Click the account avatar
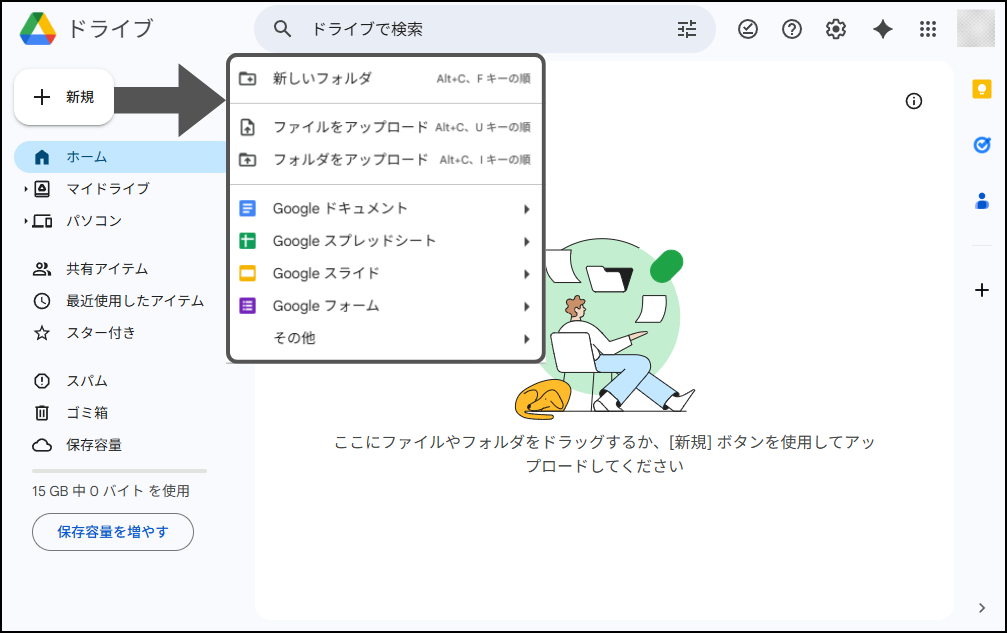Screen dimensions: 1007x633 (x=976, y=28)
